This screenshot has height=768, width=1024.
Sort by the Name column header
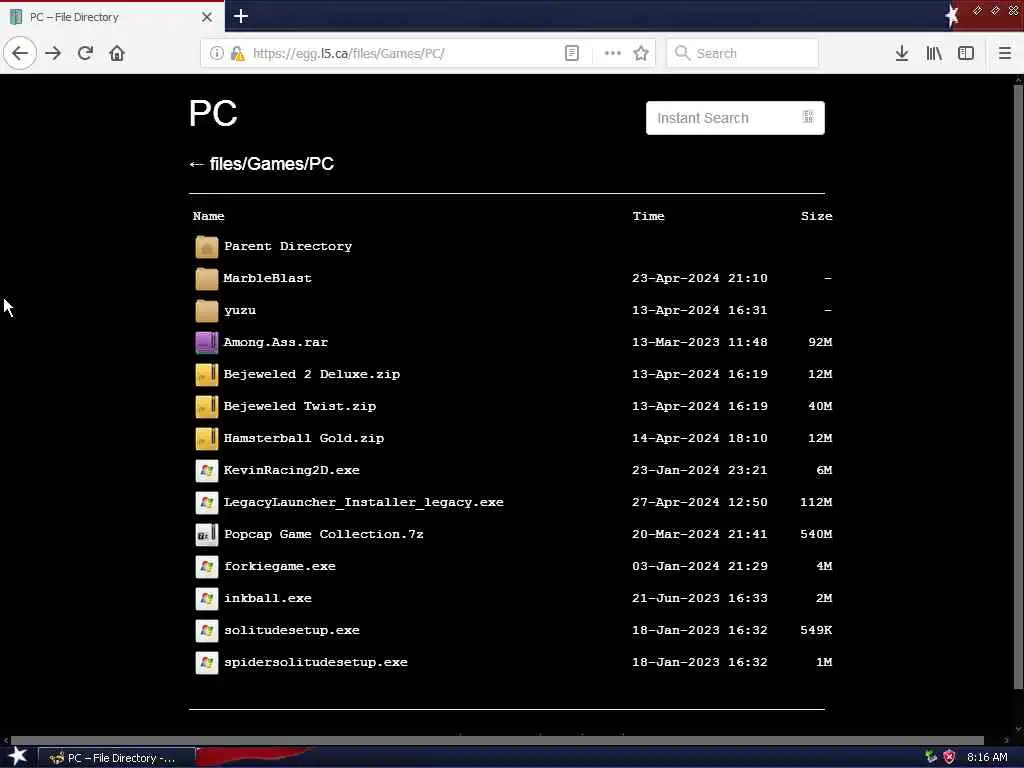tap(208, 216)
